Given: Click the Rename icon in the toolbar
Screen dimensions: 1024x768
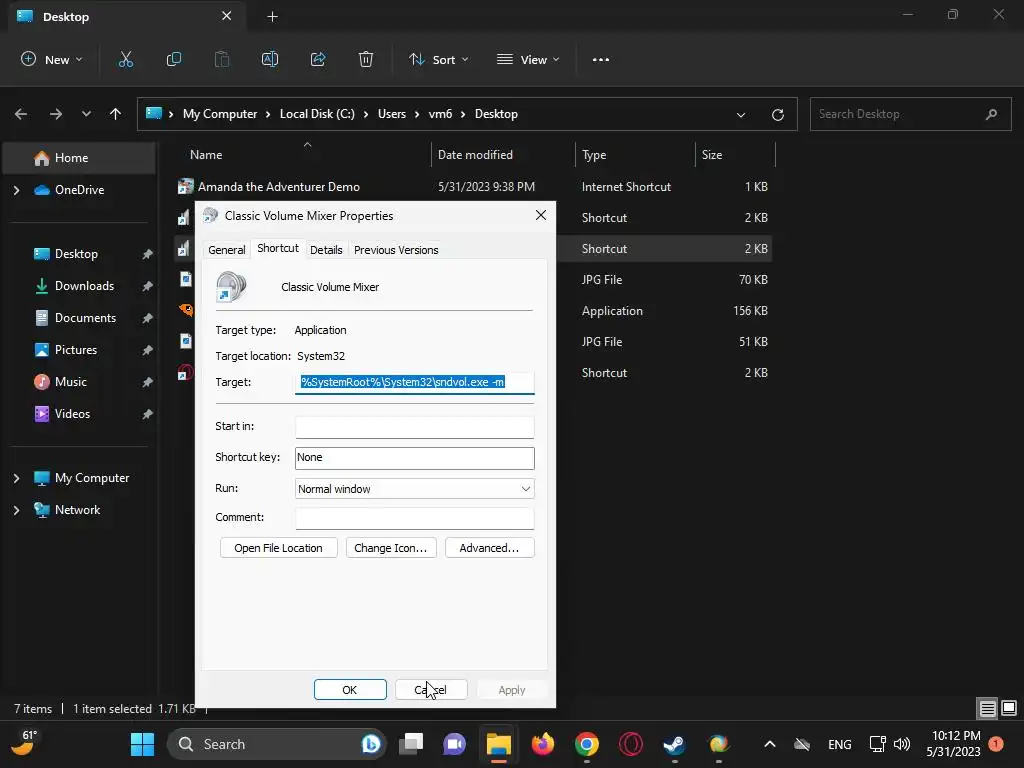Looking at the screenshot, I should click(270, 59).
